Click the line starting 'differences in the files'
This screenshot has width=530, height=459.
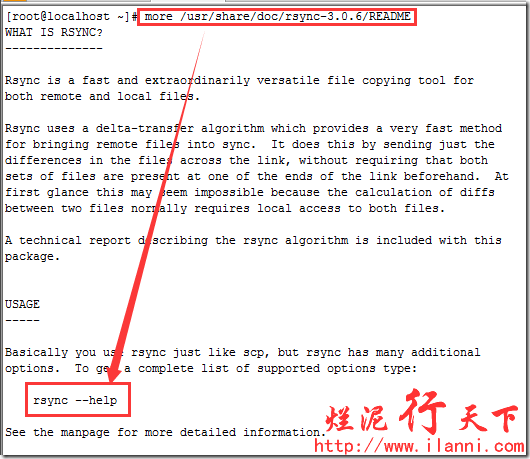246,161
